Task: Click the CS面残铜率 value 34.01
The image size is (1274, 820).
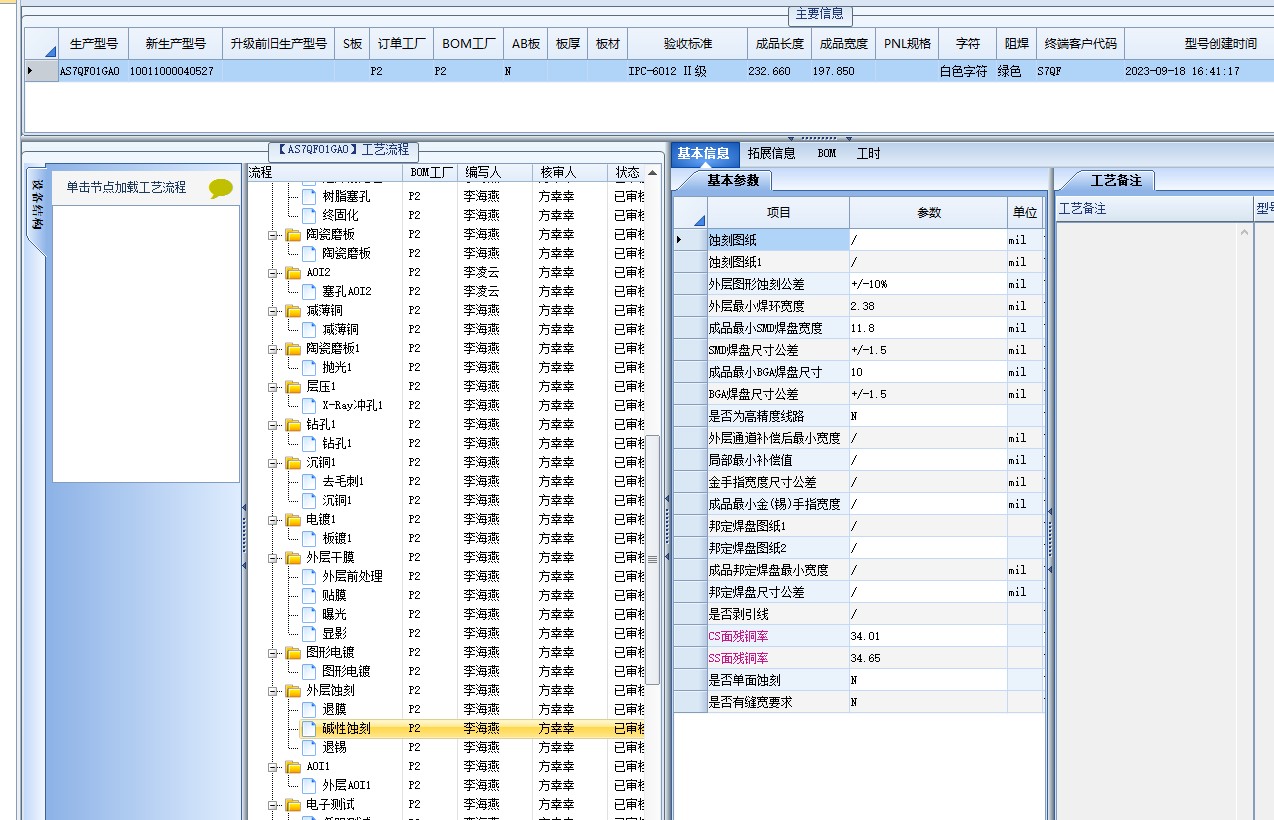Action: pyautogui.click(x=928, y=636)
